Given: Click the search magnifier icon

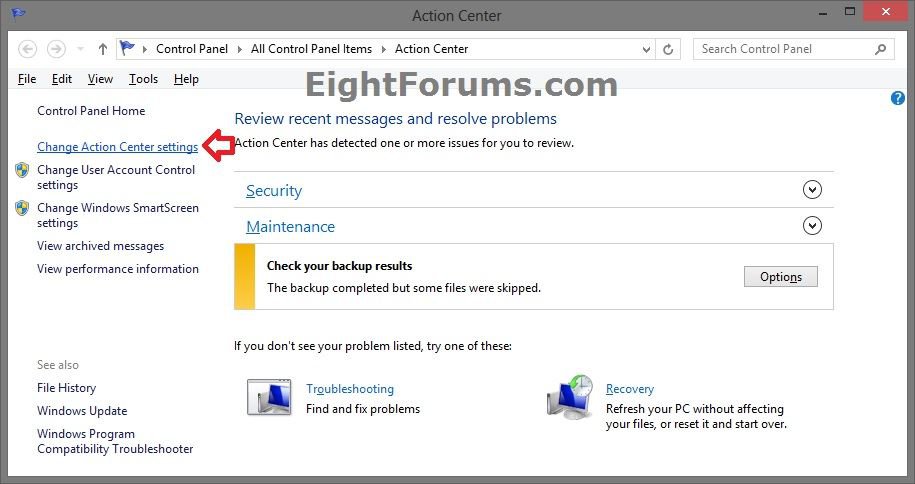Looking at the screenshot, I should (881, 49).
